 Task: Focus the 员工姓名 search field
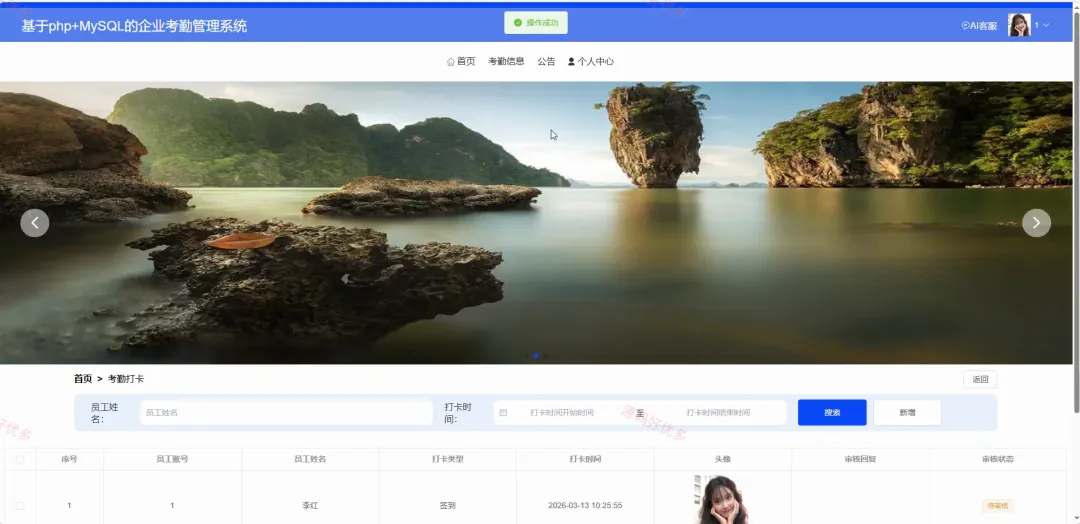click(287, 412)
